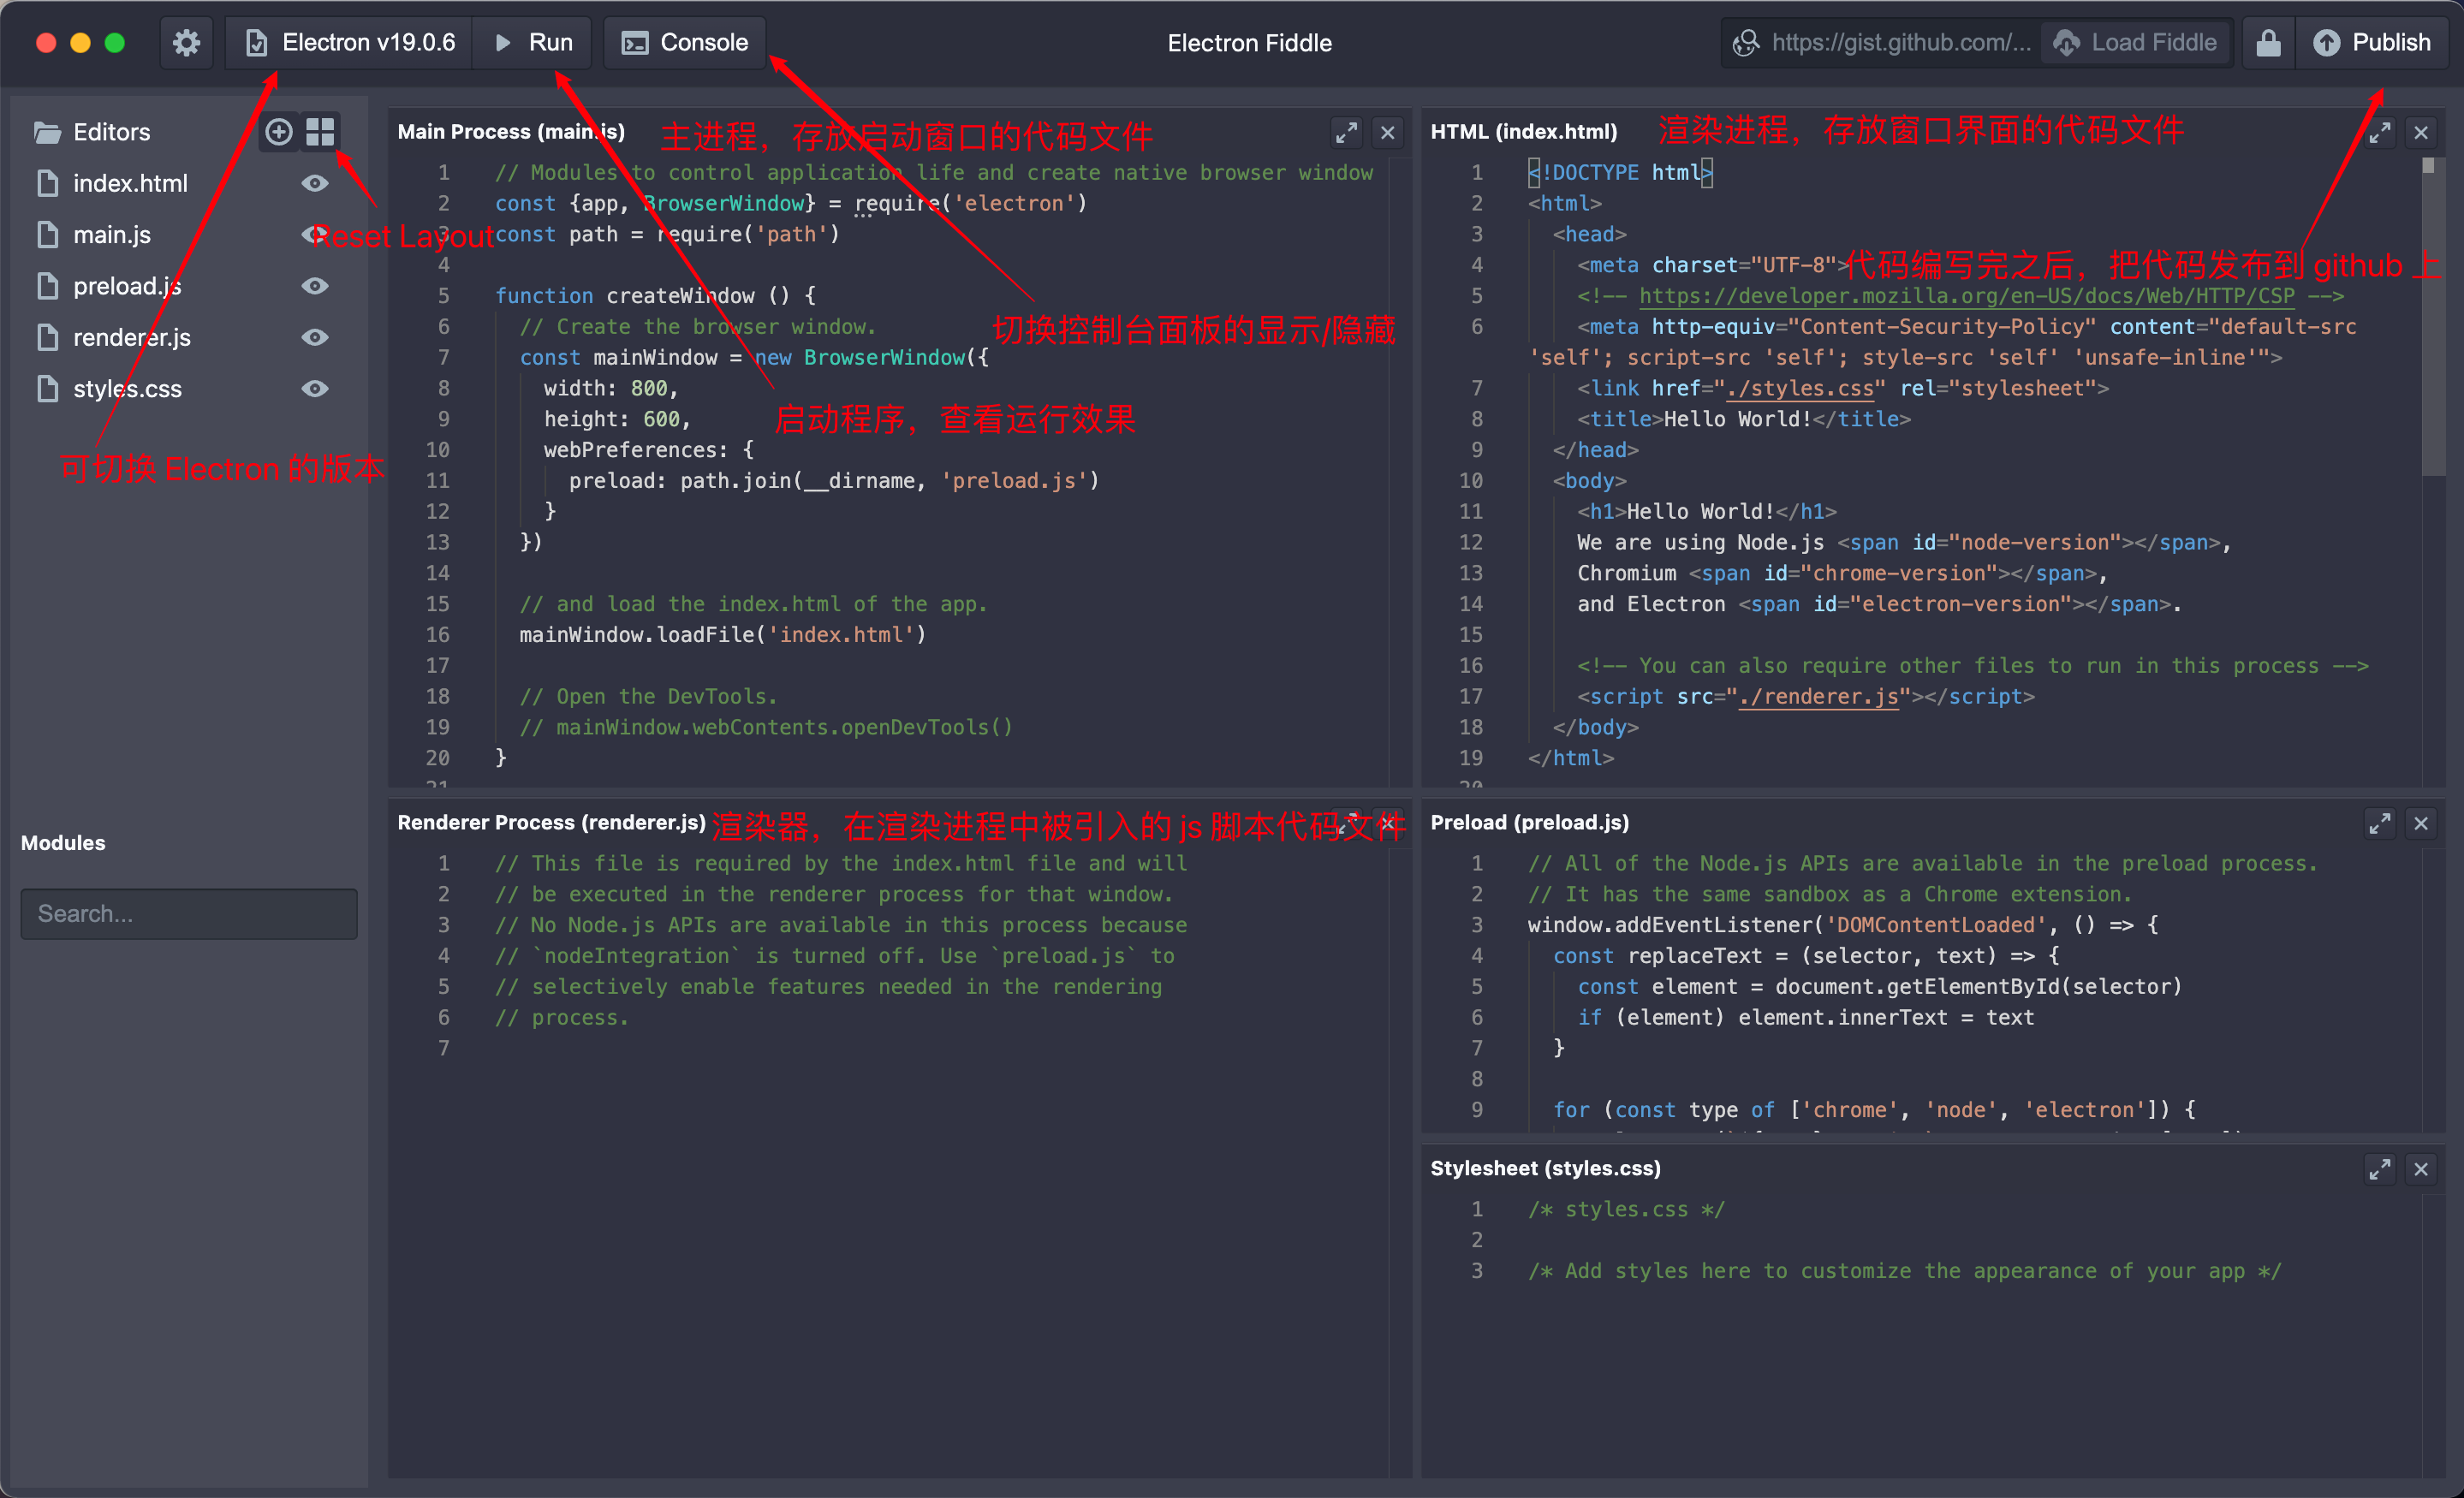
Task: Click the main.js file icon in sidebar
Action: point(47,234)
